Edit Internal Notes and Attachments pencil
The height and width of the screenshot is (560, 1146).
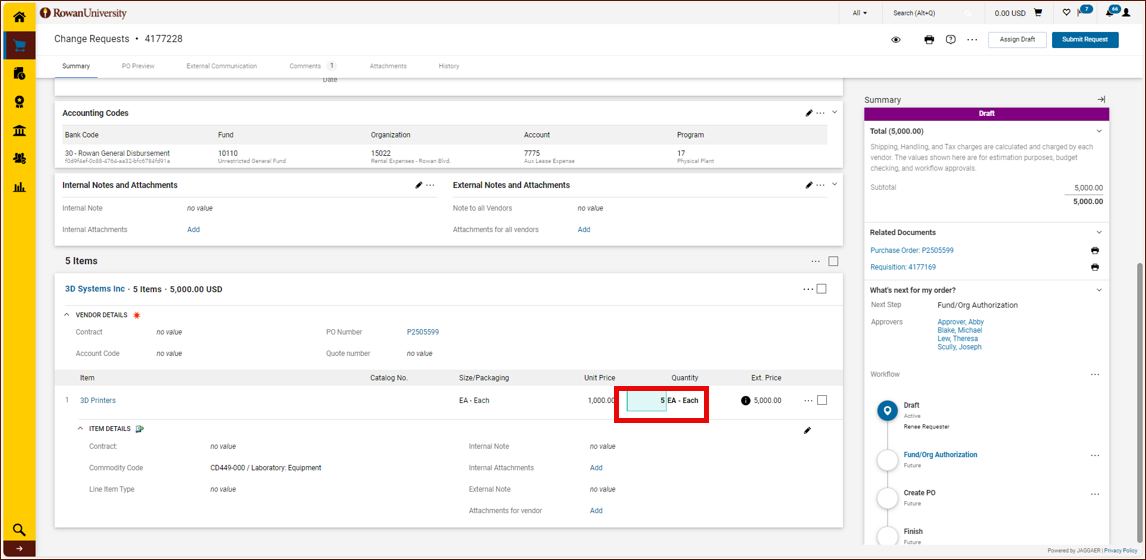419,185
